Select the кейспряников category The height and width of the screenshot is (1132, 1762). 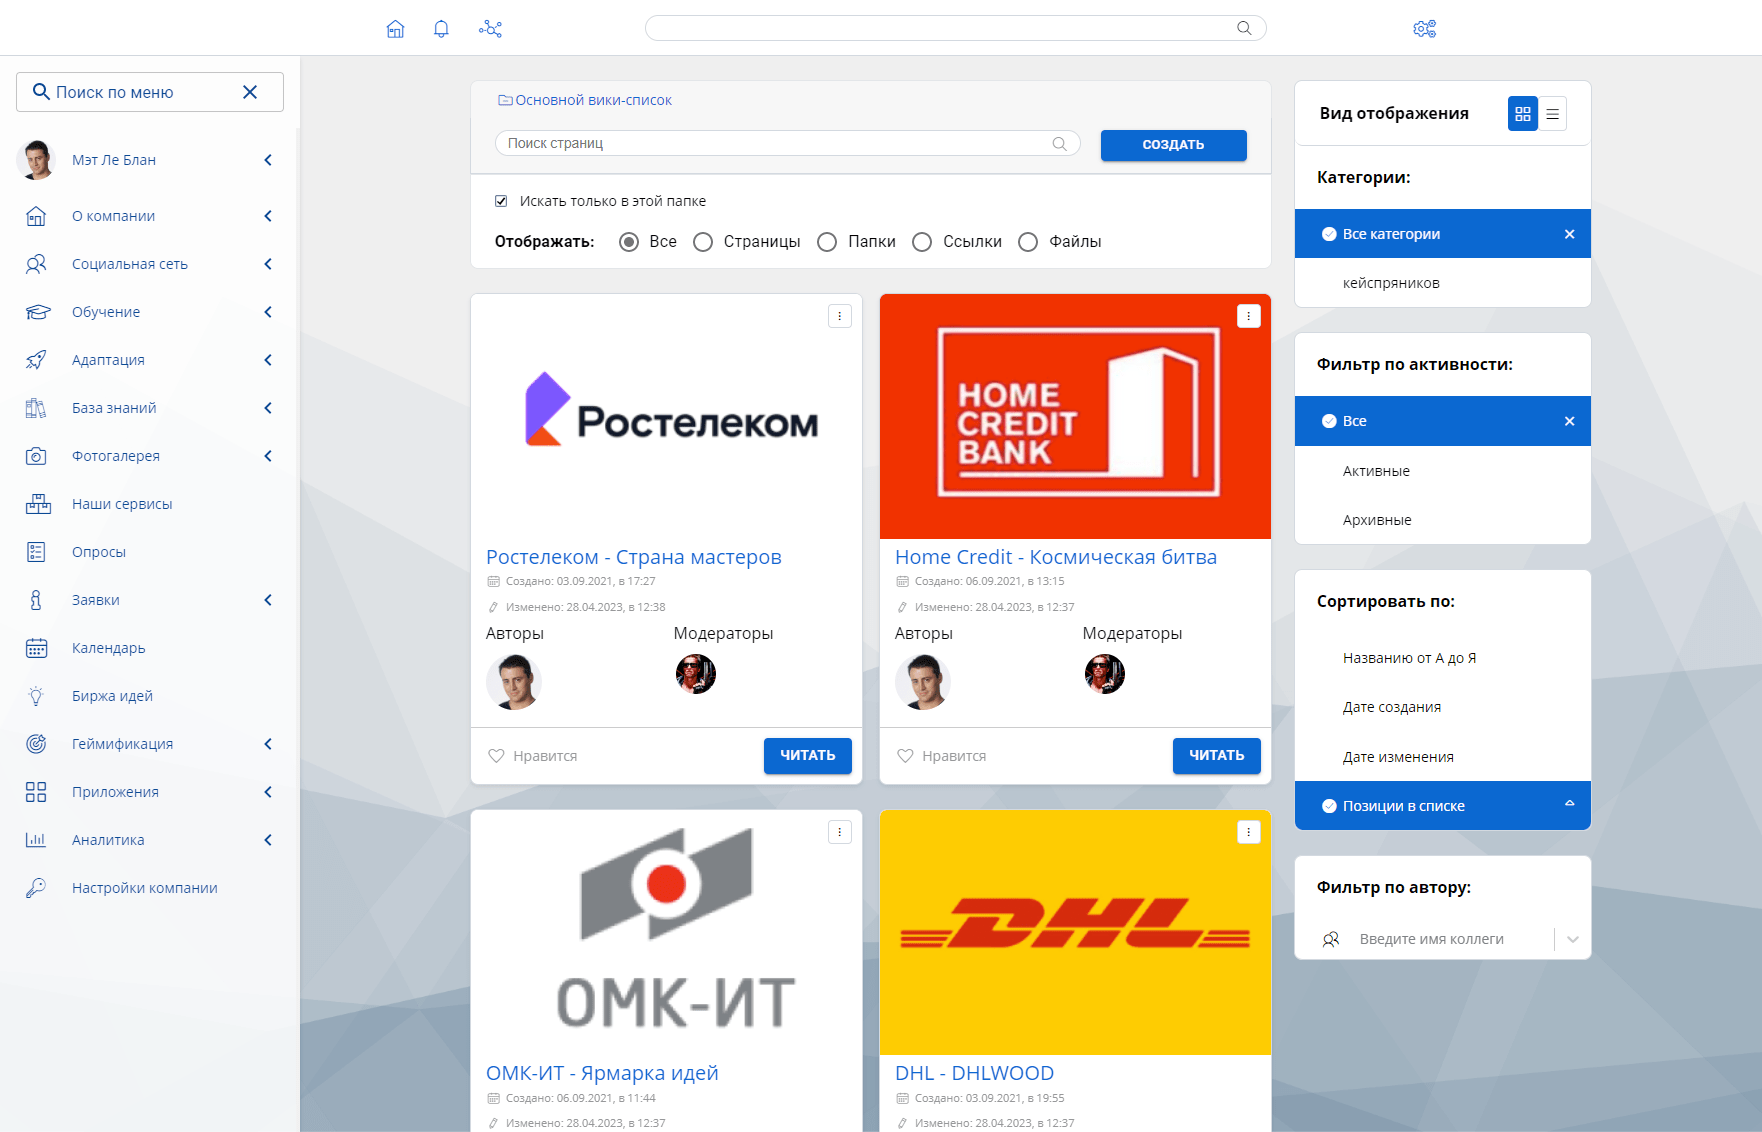(1442, 283)
